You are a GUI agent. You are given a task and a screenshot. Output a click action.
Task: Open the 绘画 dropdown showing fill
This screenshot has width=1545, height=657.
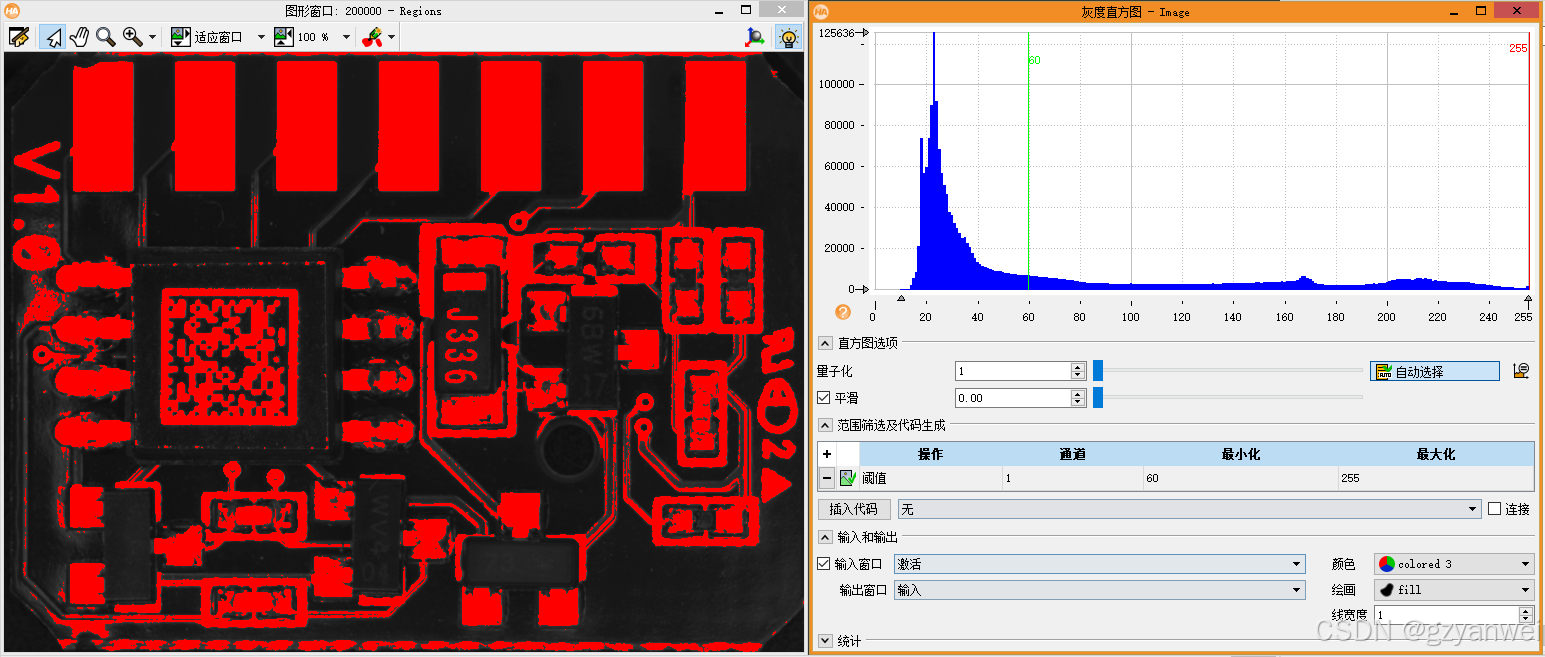pos(1453,590)
